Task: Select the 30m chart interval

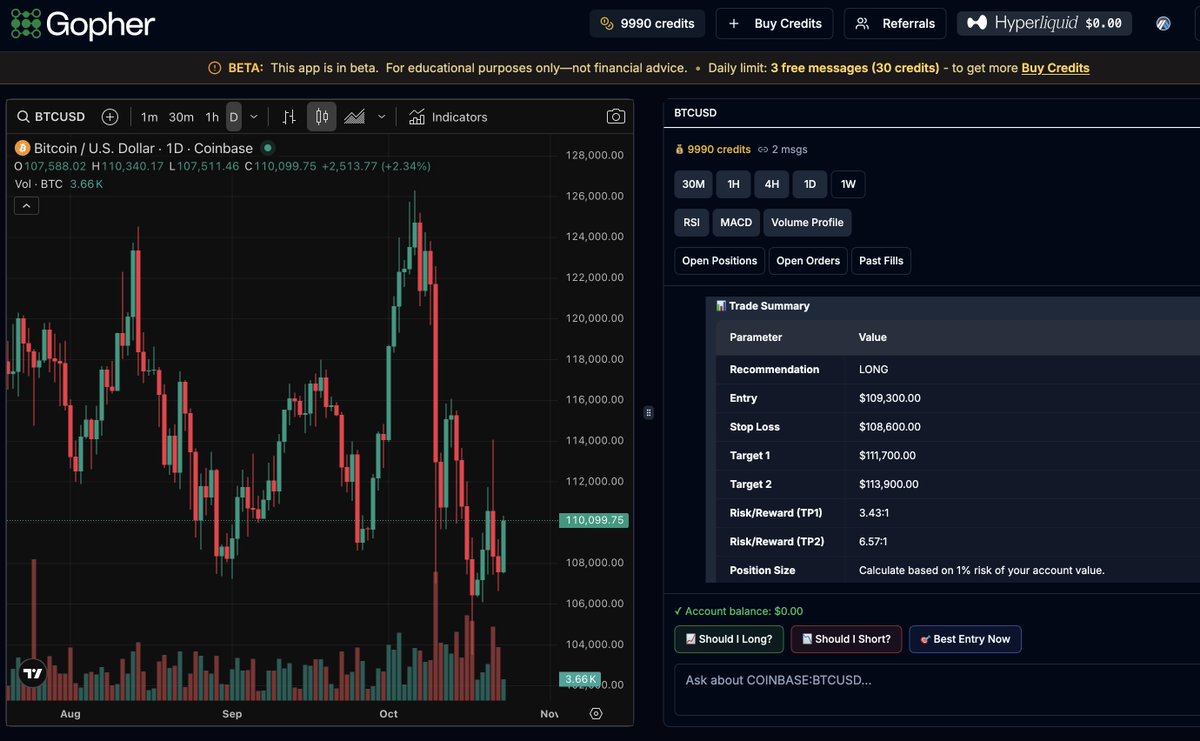Action: point(181,117)
